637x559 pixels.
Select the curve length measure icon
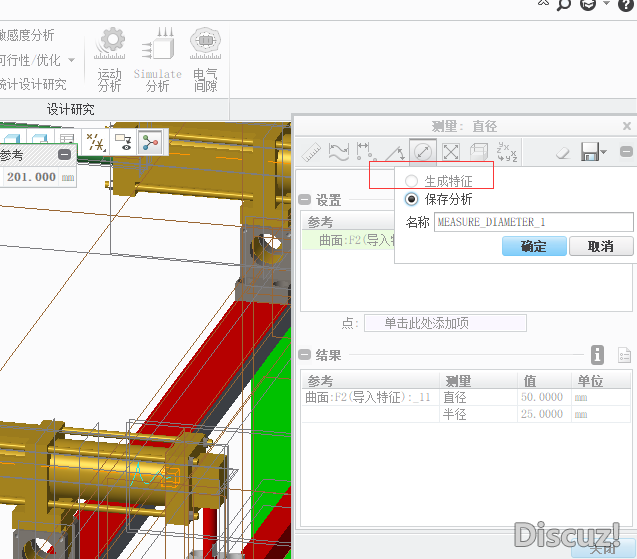(338, 152)
